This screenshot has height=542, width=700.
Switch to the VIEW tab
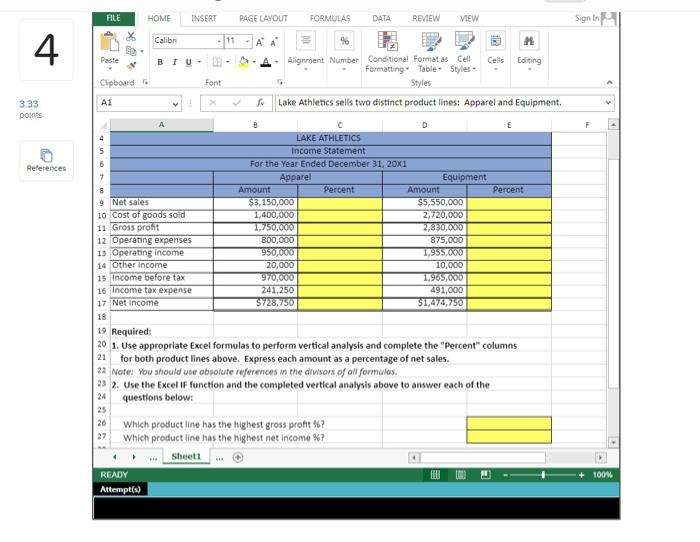point(469,19)
